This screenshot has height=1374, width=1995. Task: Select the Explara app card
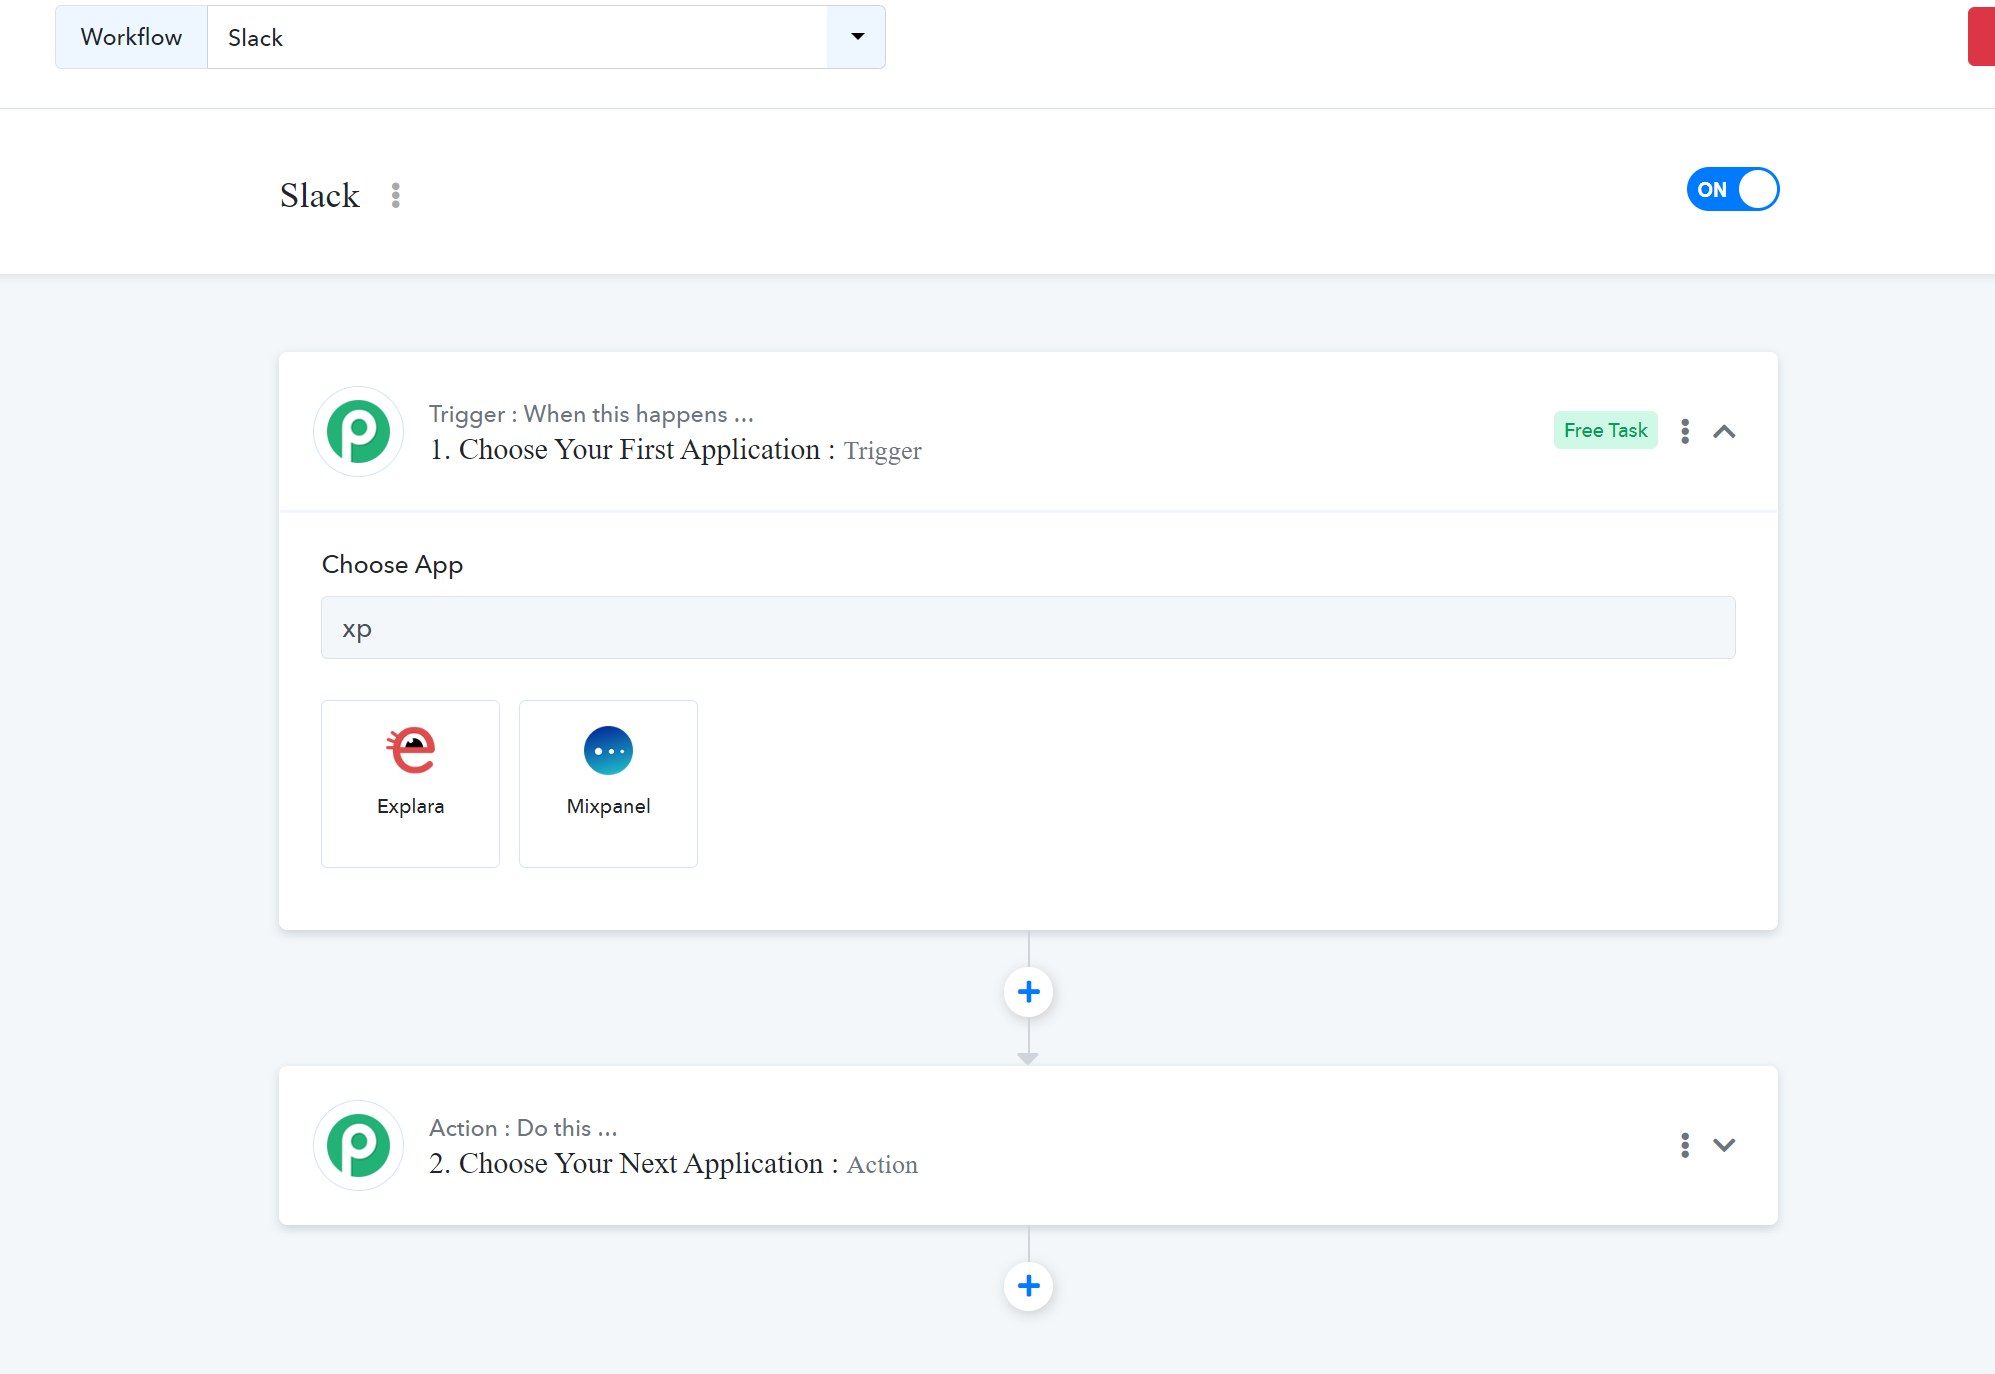tap(410, 783)
